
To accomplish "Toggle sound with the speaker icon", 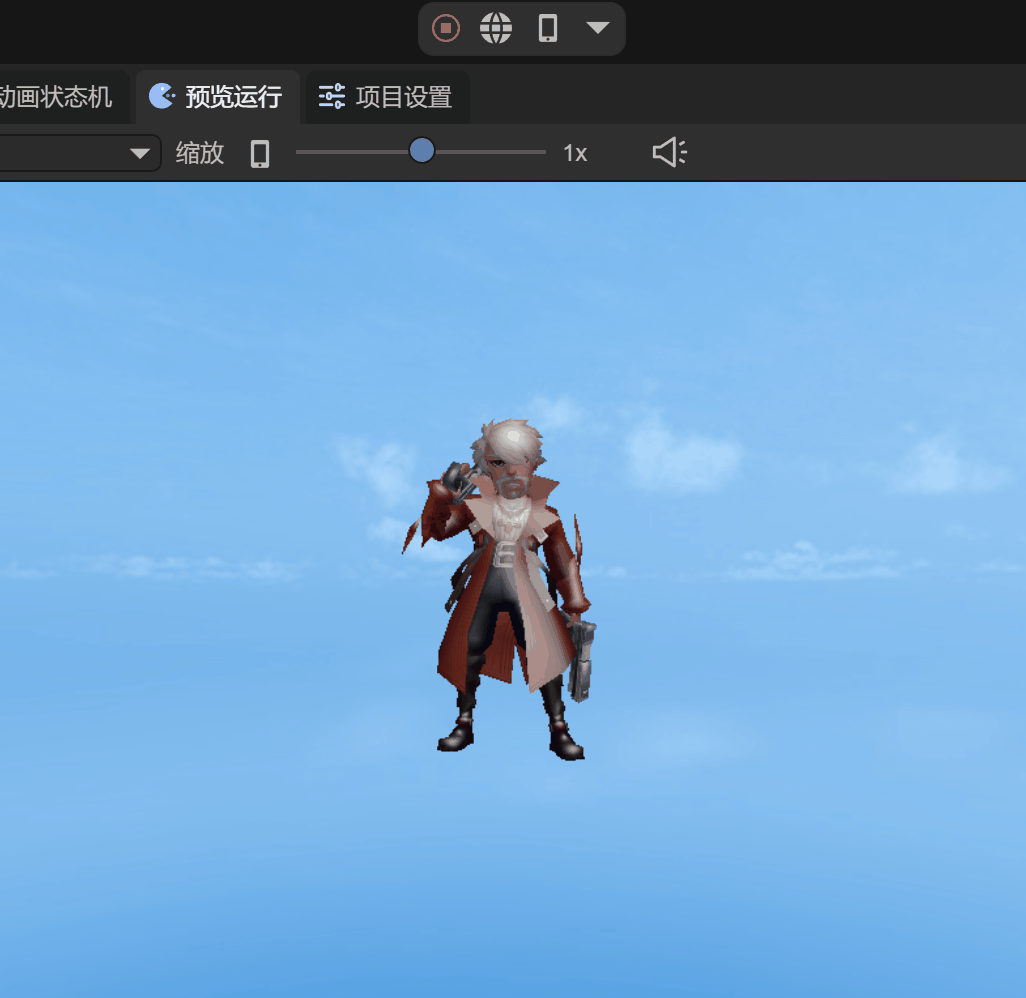I will tap(669, 152).
